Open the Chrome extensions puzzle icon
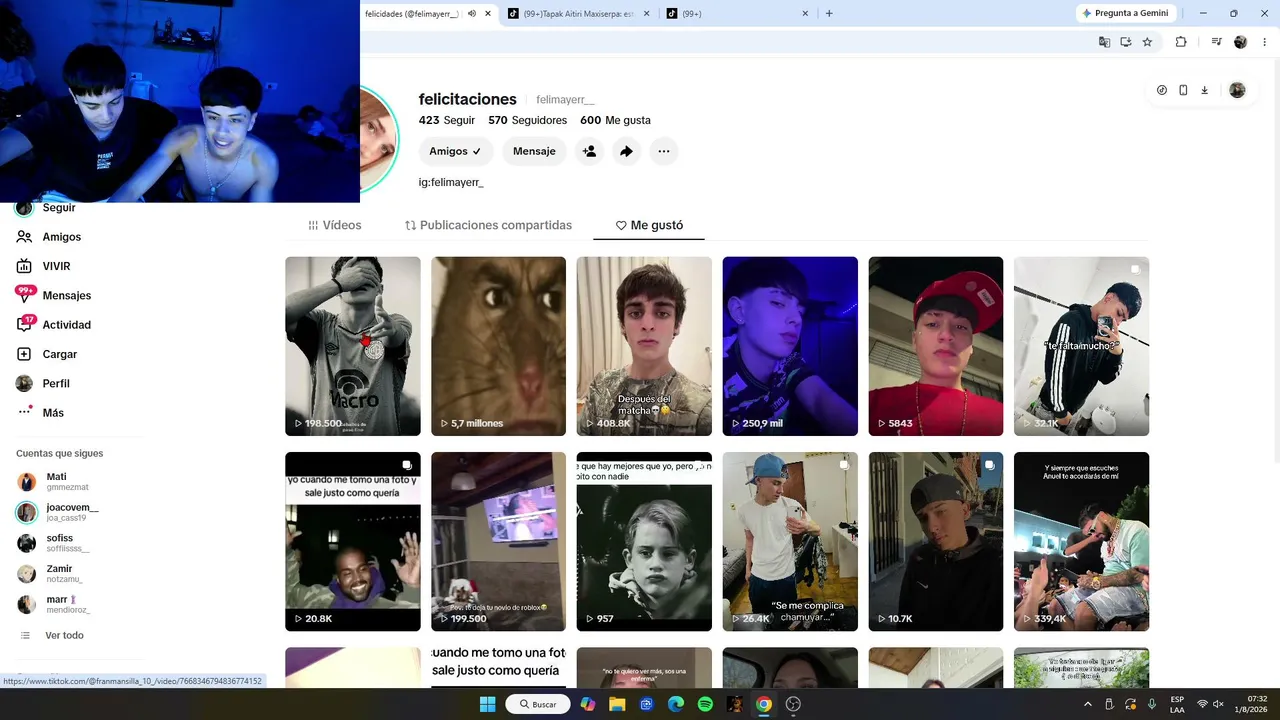 pos(1181,42)
